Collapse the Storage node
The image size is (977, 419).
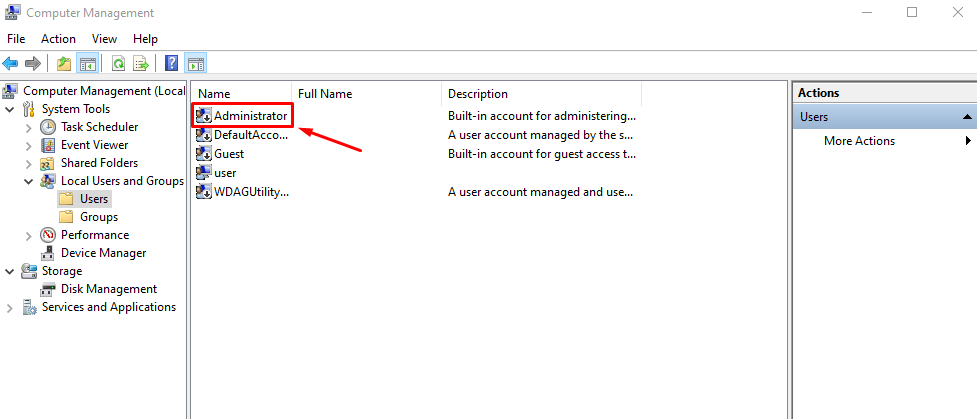pyautogui.click(x=9, y=271)
